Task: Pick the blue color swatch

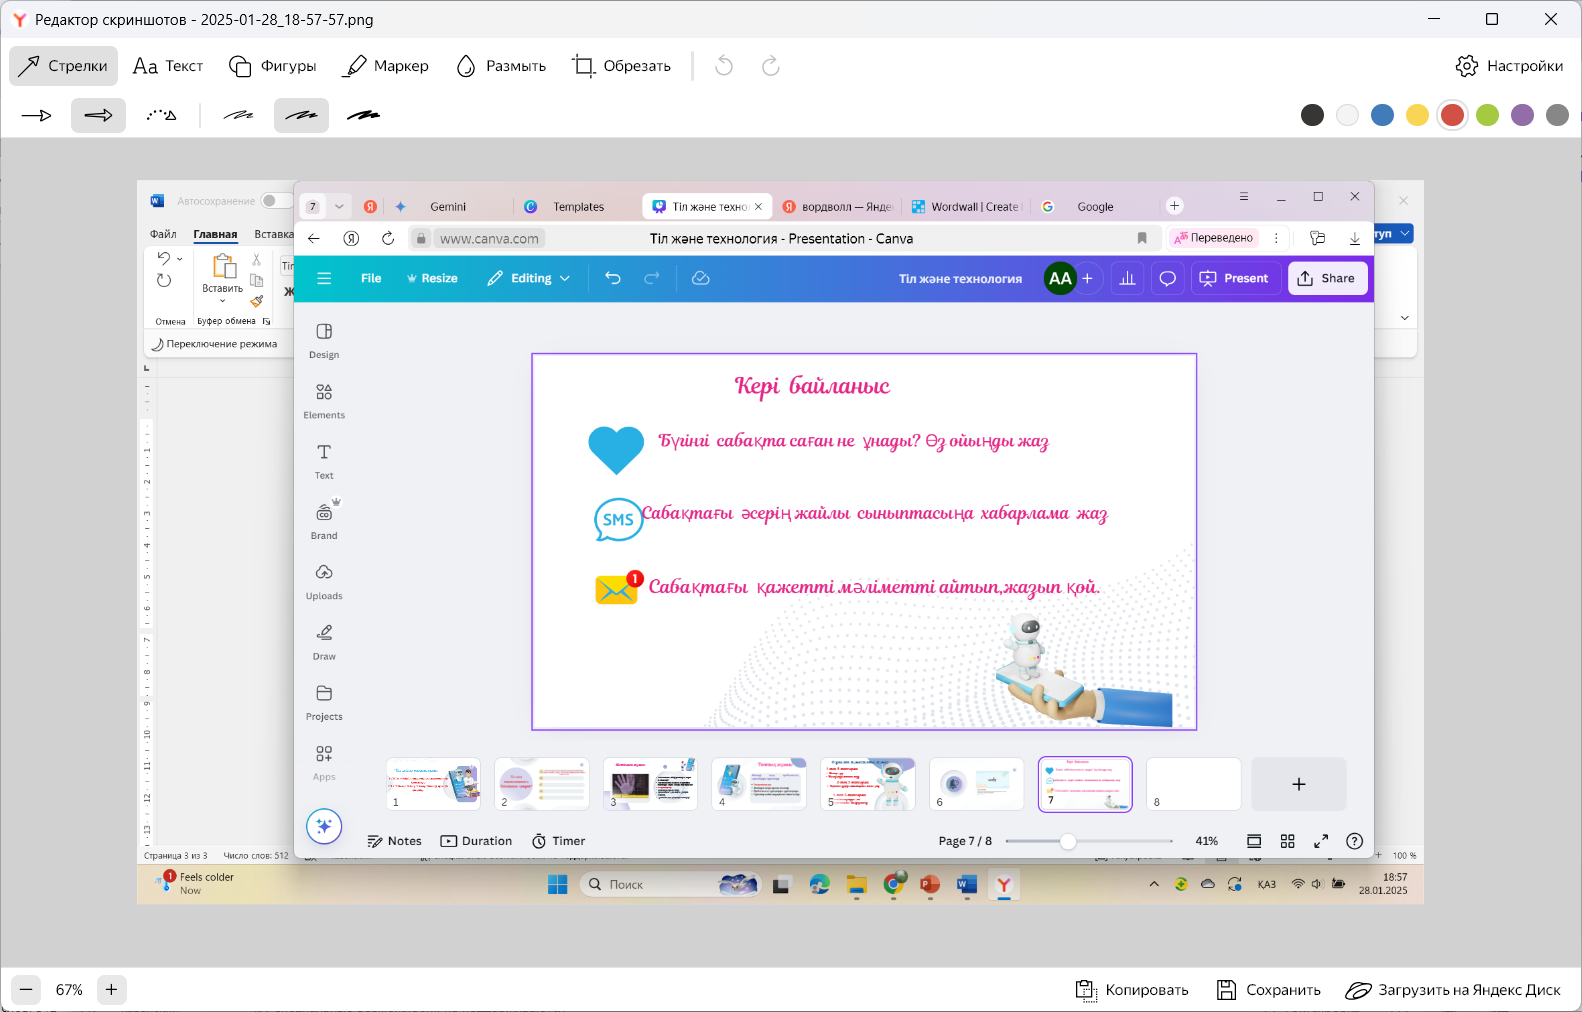Action: pos(1382,115)
